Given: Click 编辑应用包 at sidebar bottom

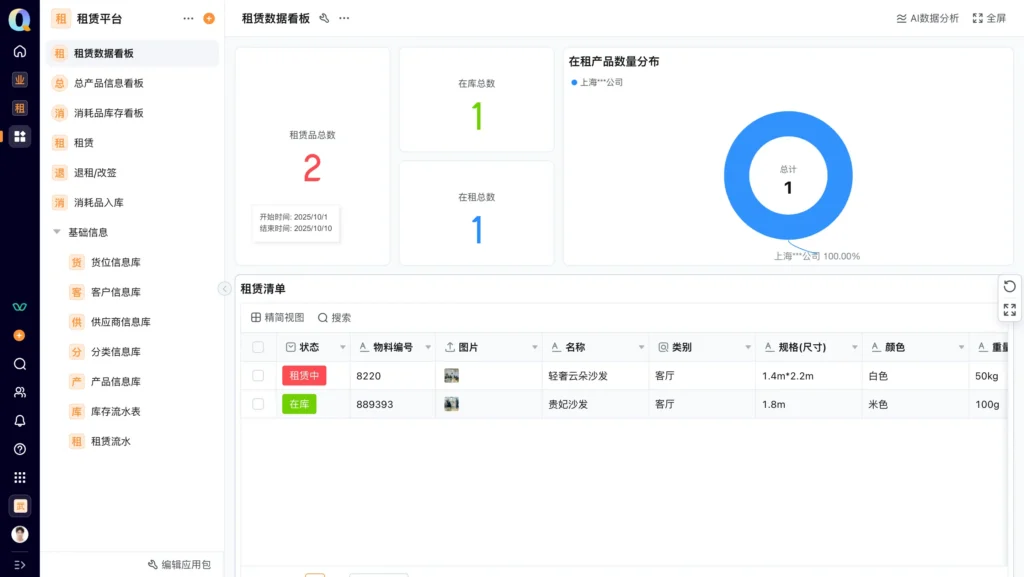Looking at the screenshot, I should point(179,565).
